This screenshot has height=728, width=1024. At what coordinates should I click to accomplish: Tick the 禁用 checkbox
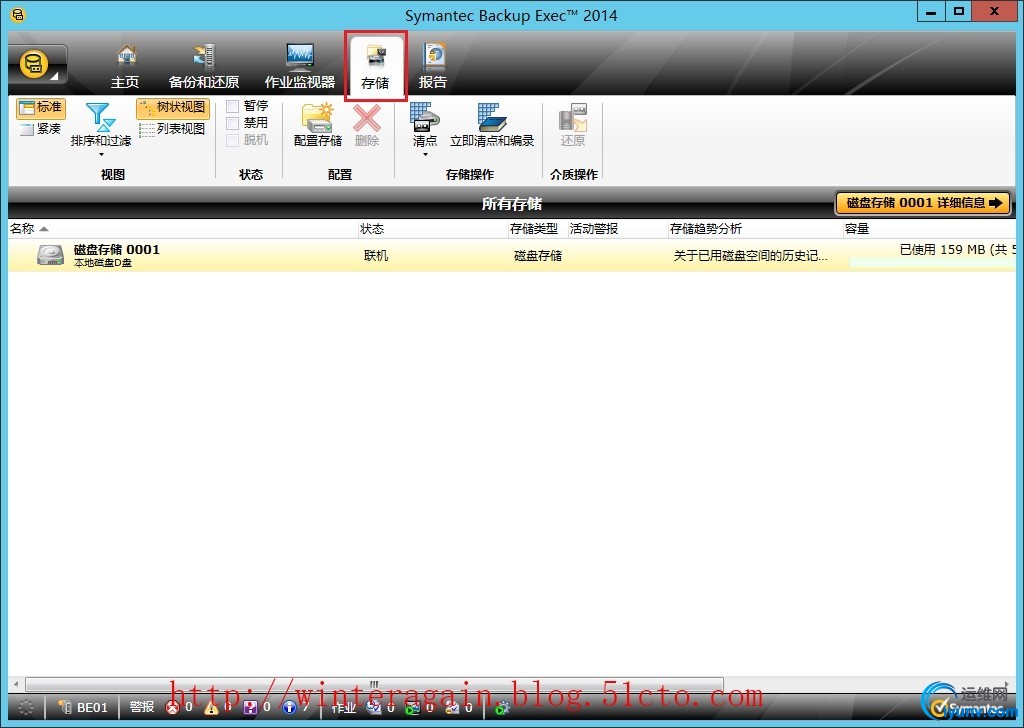click(x=232, y=123)
